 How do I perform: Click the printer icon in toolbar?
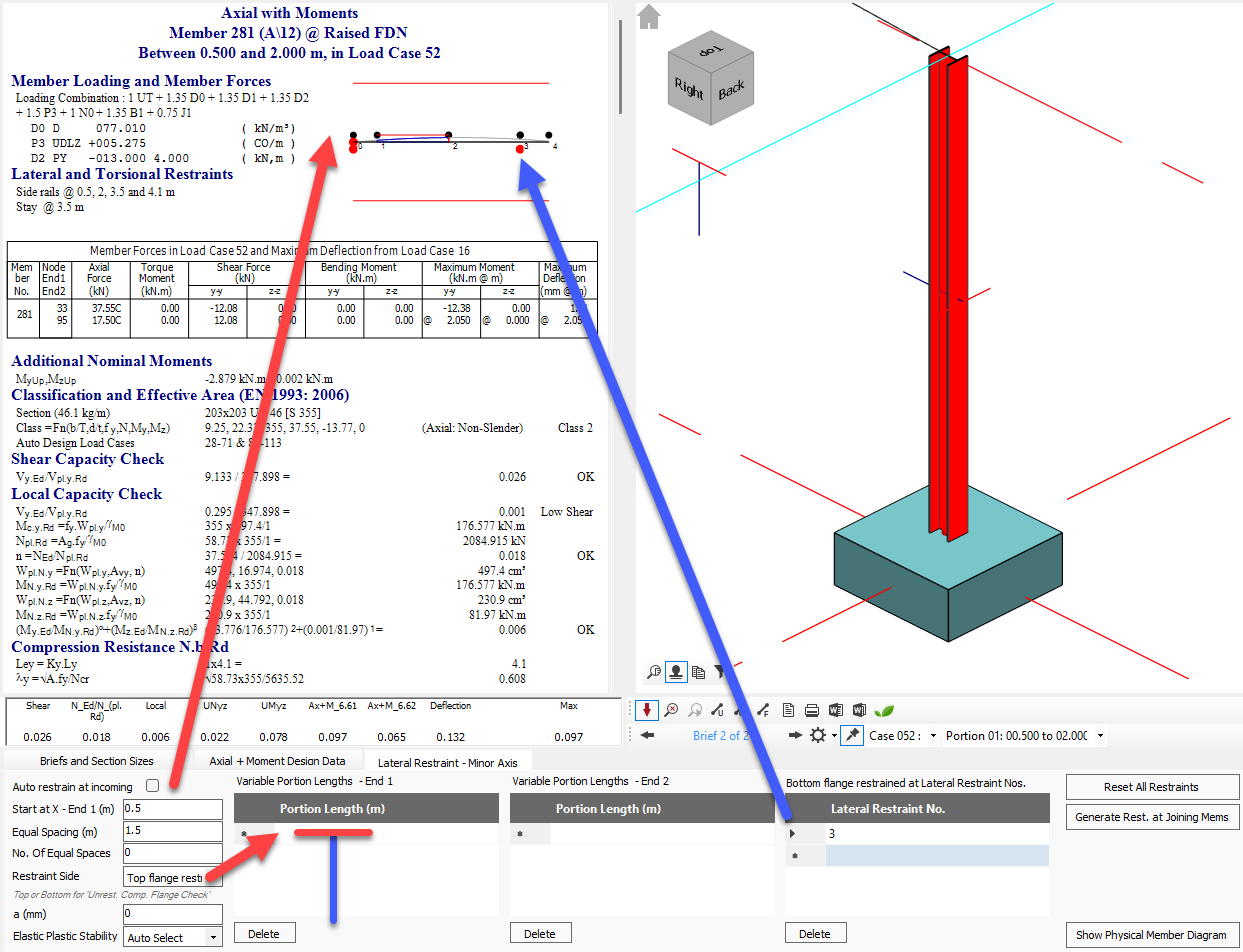pyautogui.click(x=812, y=710)
